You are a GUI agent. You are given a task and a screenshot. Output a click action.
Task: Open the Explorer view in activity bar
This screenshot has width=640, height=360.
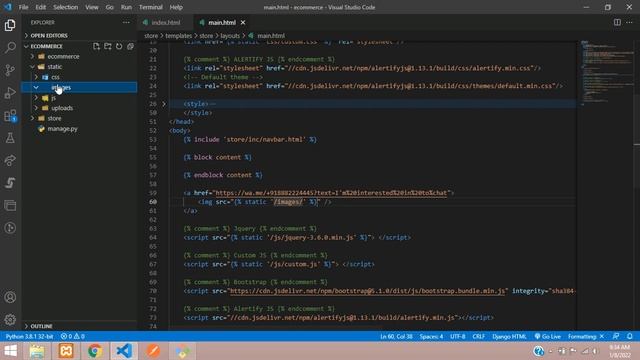[x=10, y=25]
